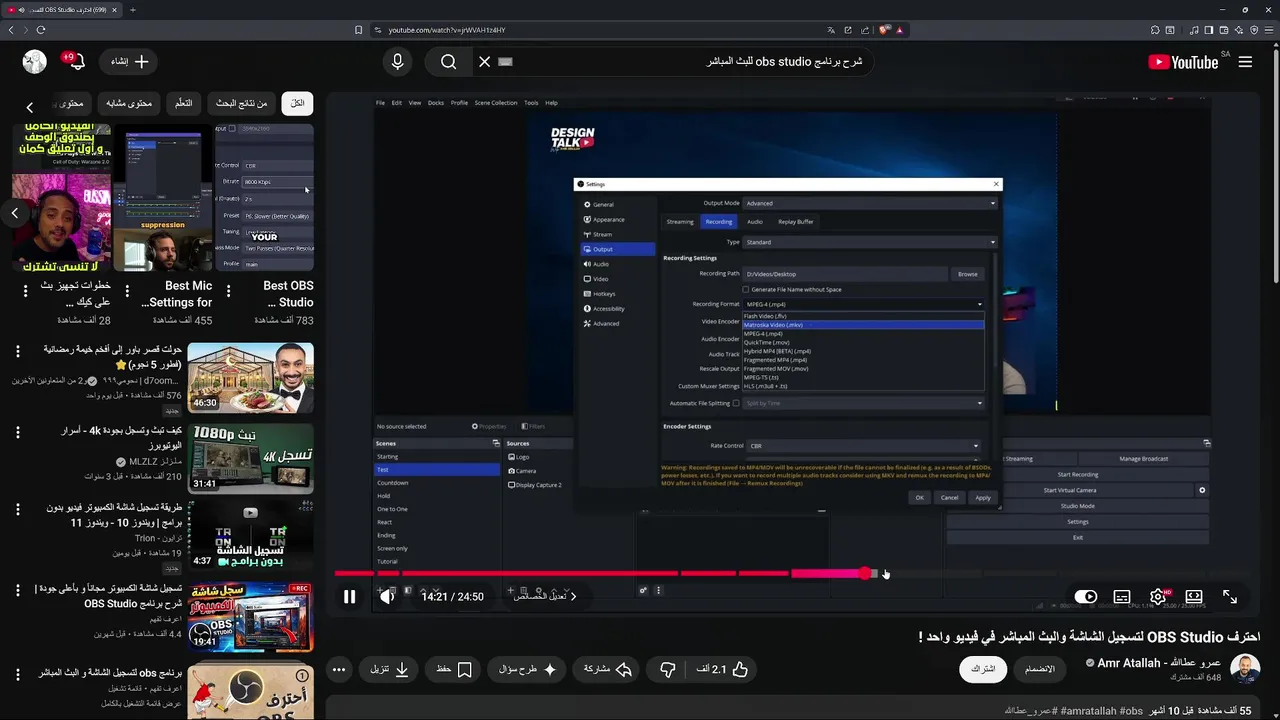Select the التعلّم chip
The height and width of the screenshot is (720, 1280).
[x=183, y=103]
